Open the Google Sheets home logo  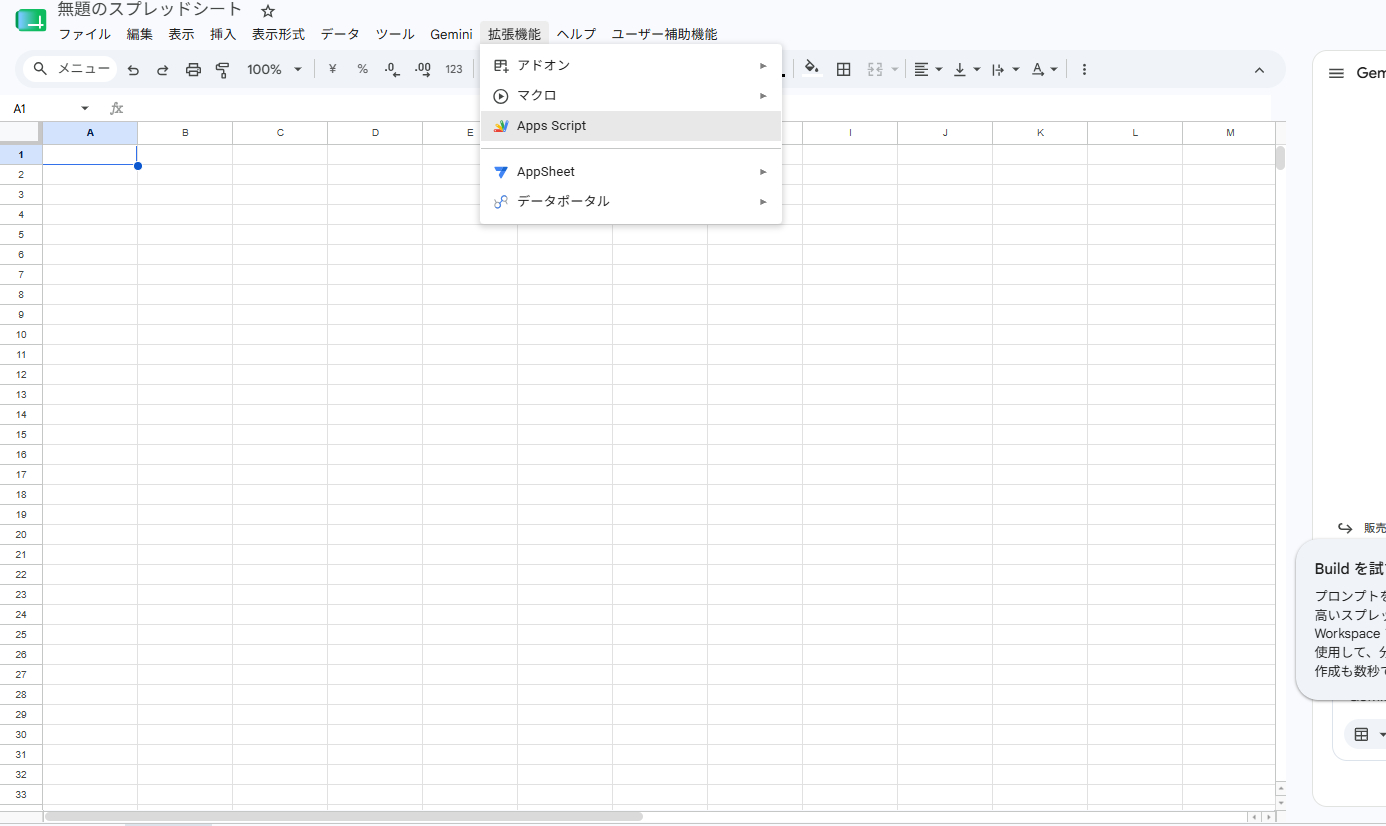click(31, 20)
